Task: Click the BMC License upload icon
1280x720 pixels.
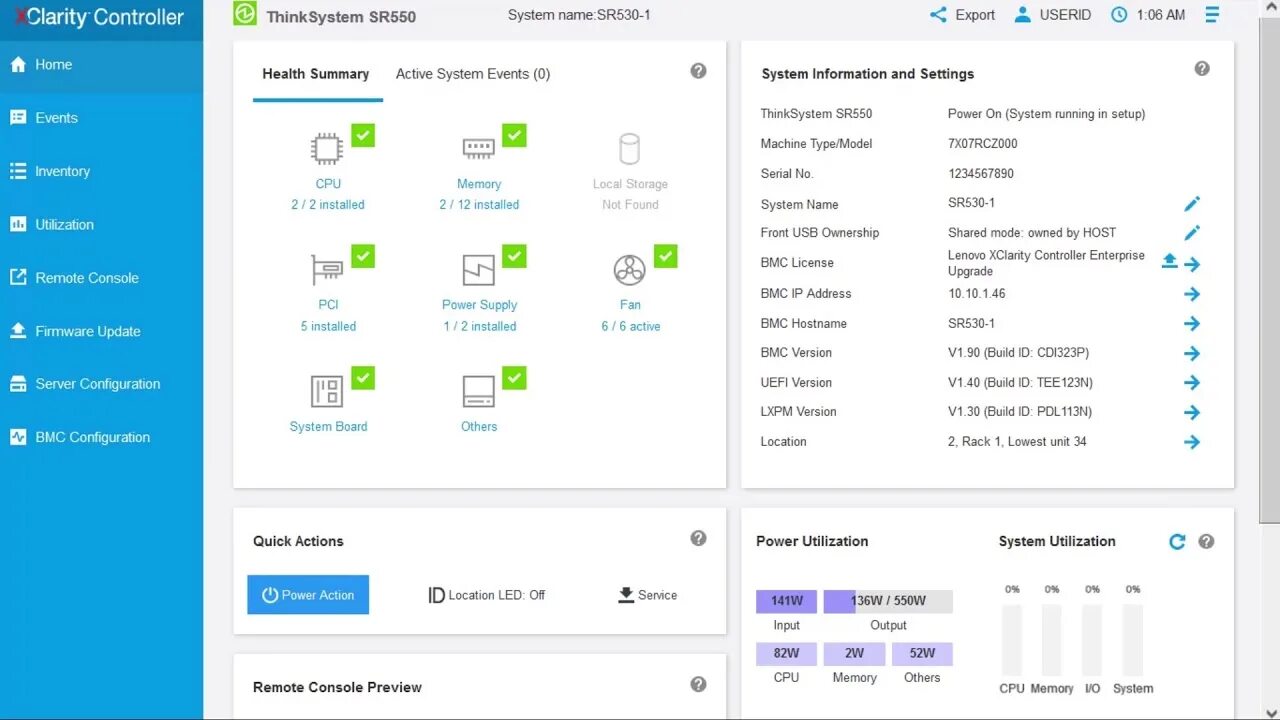Action: click(x=1169, y=261)
